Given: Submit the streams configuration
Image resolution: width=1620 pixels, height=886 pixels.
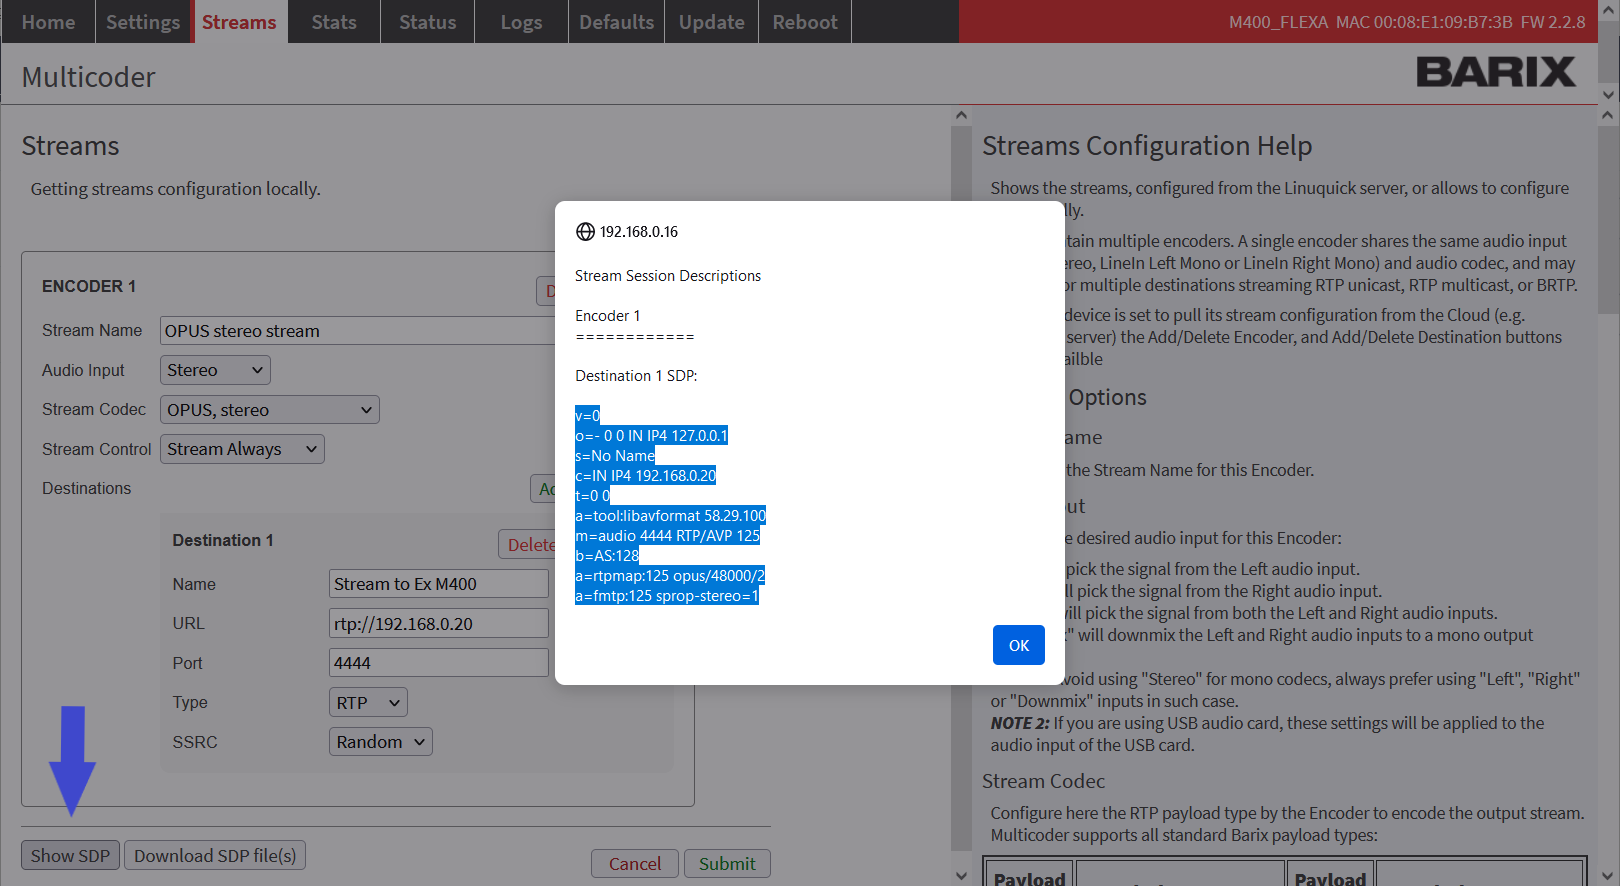Looking at the screenshot, I should (x=727, y=864).
